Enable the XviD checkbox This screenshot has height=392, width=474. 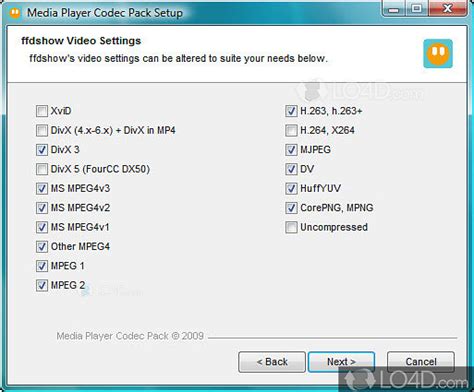(42, 111)
